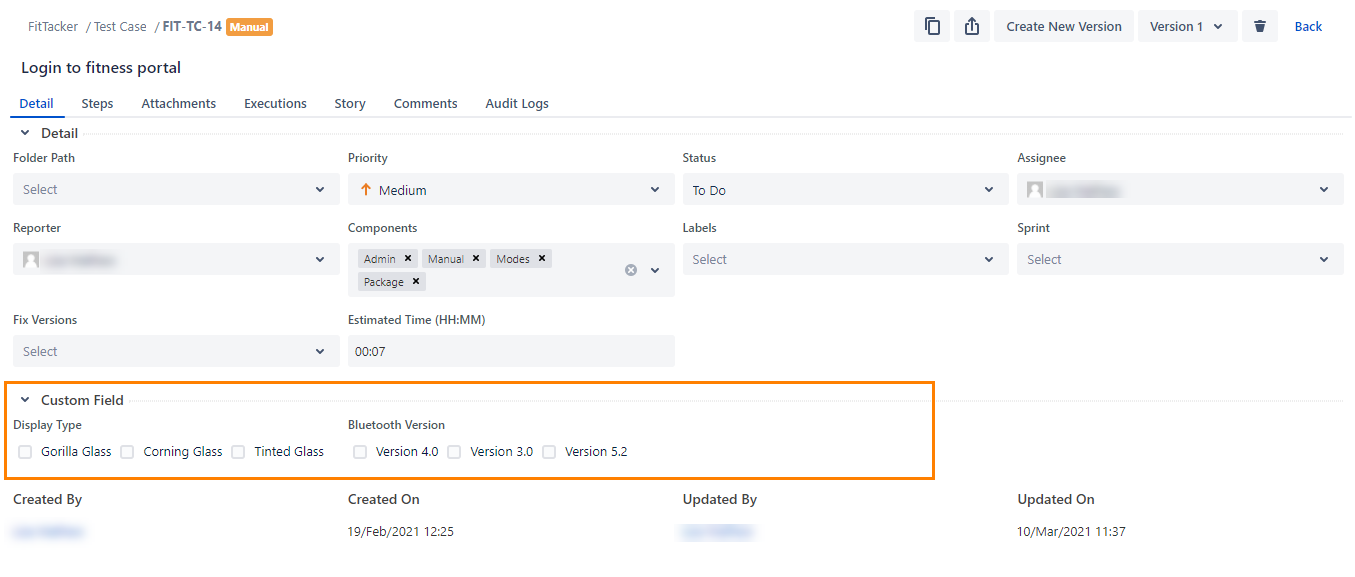Click the Manual badge
The height and width of the screenshot is (577, 1355).
[x=249, y=27]
